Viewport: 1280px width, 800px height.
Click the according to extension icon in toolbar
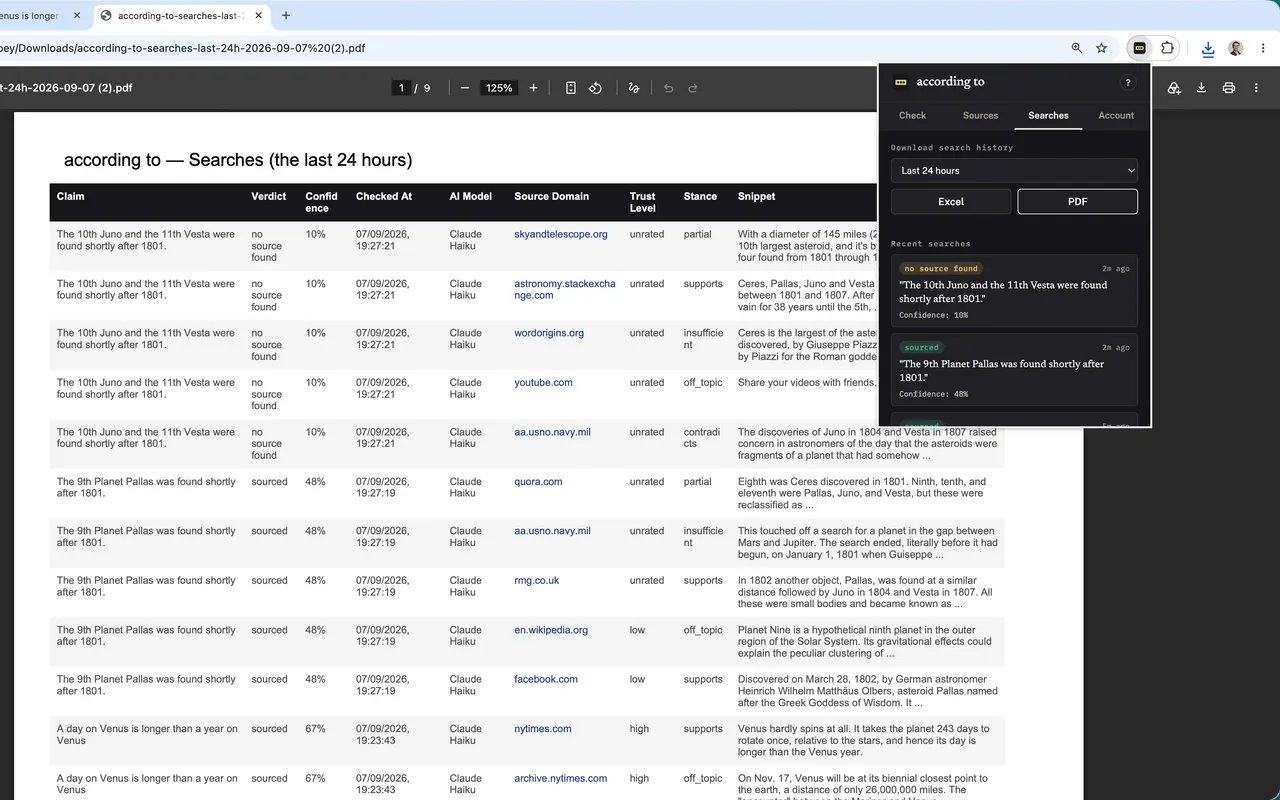coord(1139,48)
